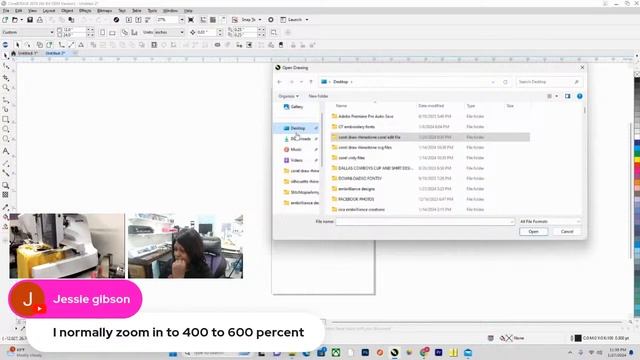Viewport: 640px width, 360px height.
Task: Select the Pick tool in the toolbox
Action: pos(6,56)
